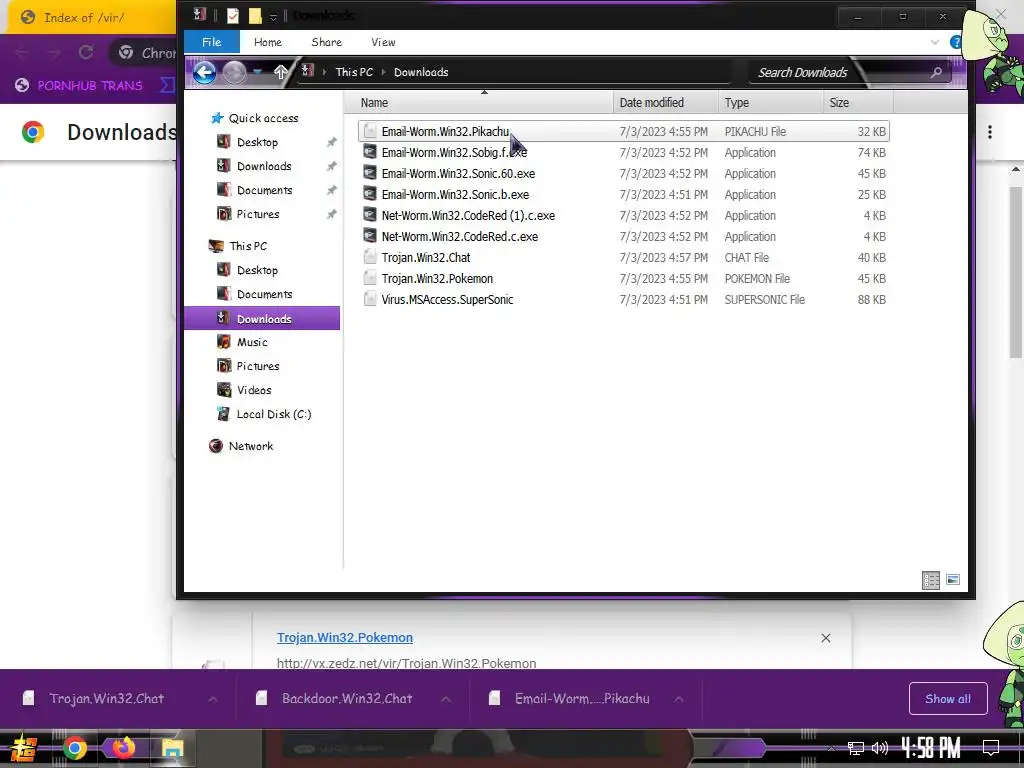Open Desktop under Quick access
1024x768 pixels.
(x=248, y=142)
